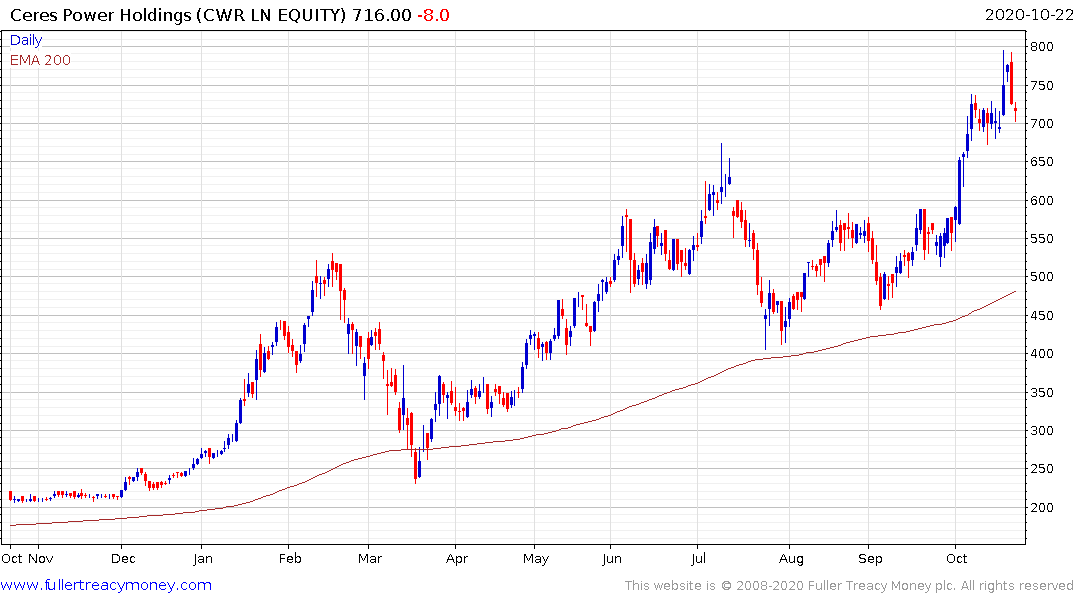Click the 700 price axis label

pos(1041,123)
